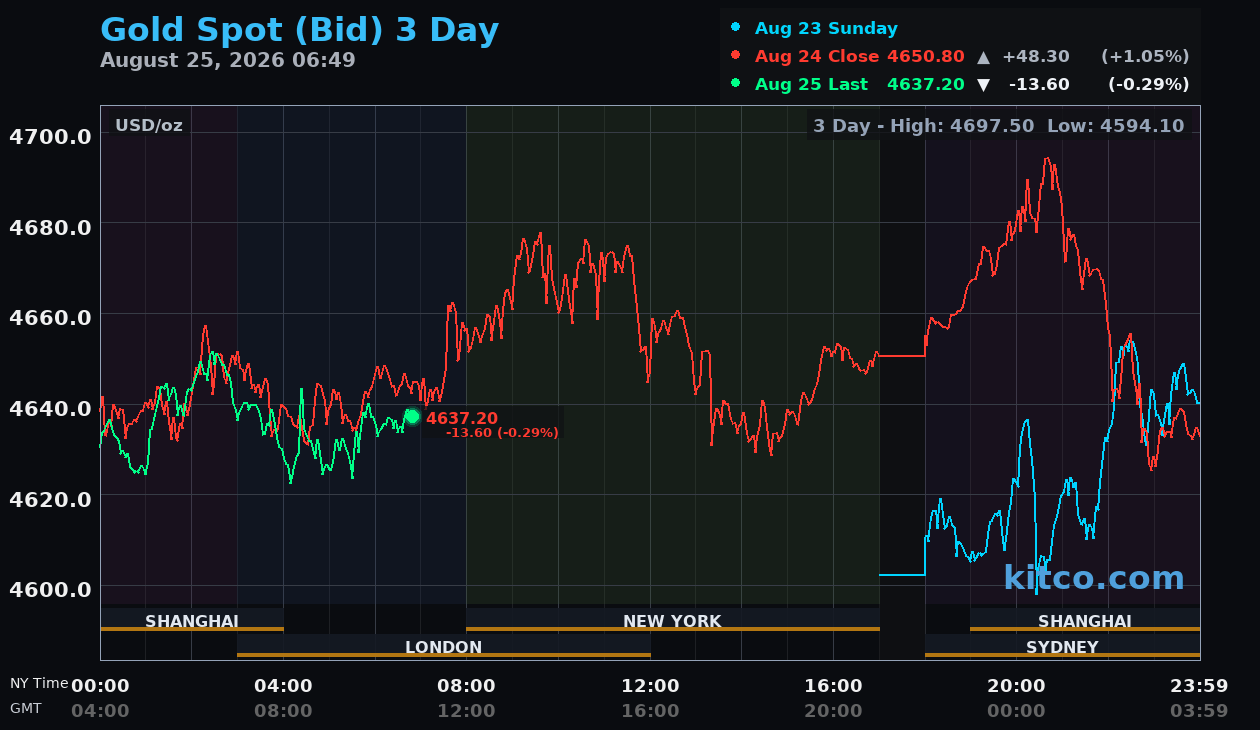Click the 08:00 NY time tick label

(466, 686)
